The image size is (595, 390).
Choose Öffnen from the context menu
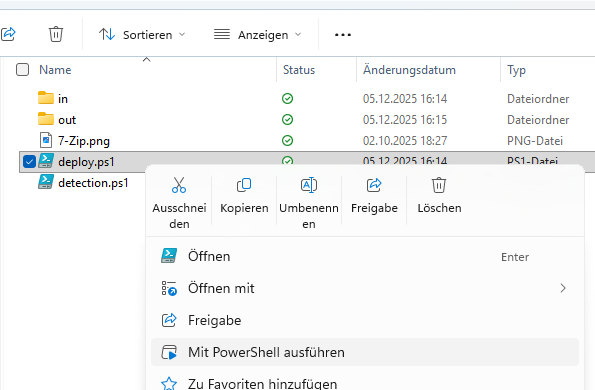(365, 256)
